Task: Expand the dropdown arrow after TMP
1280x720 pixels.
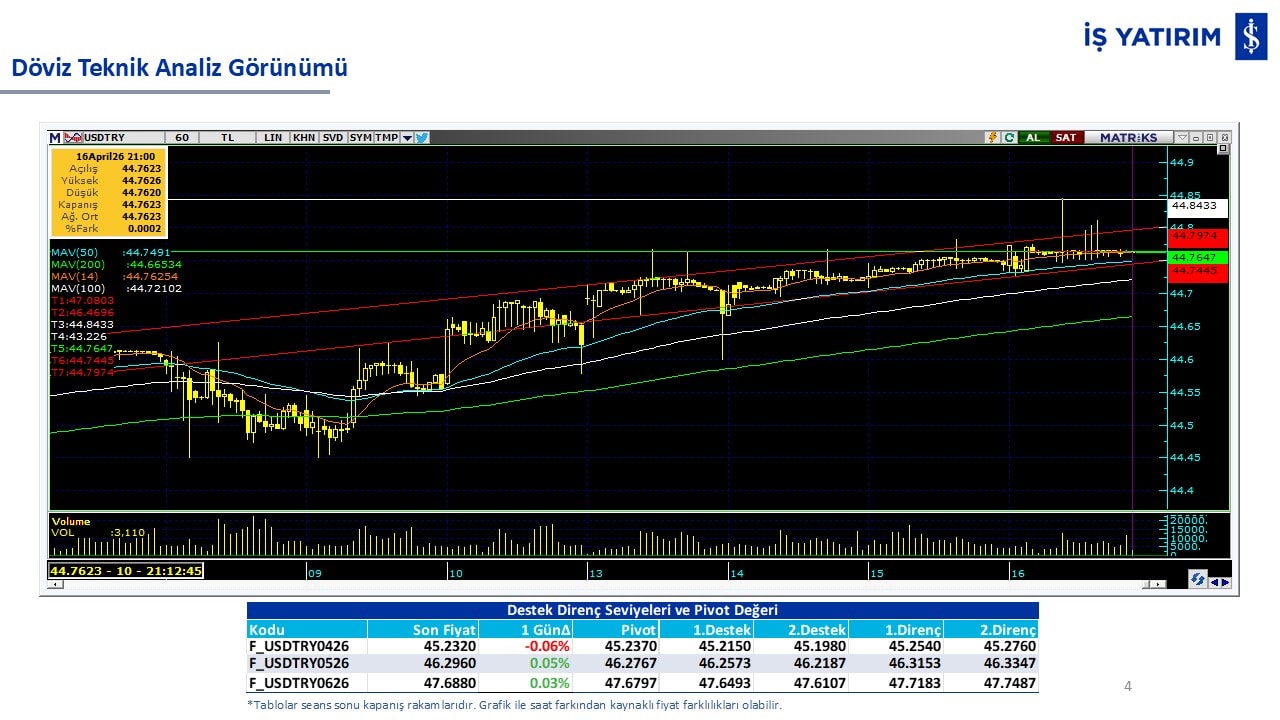Action: pos(407,138)
